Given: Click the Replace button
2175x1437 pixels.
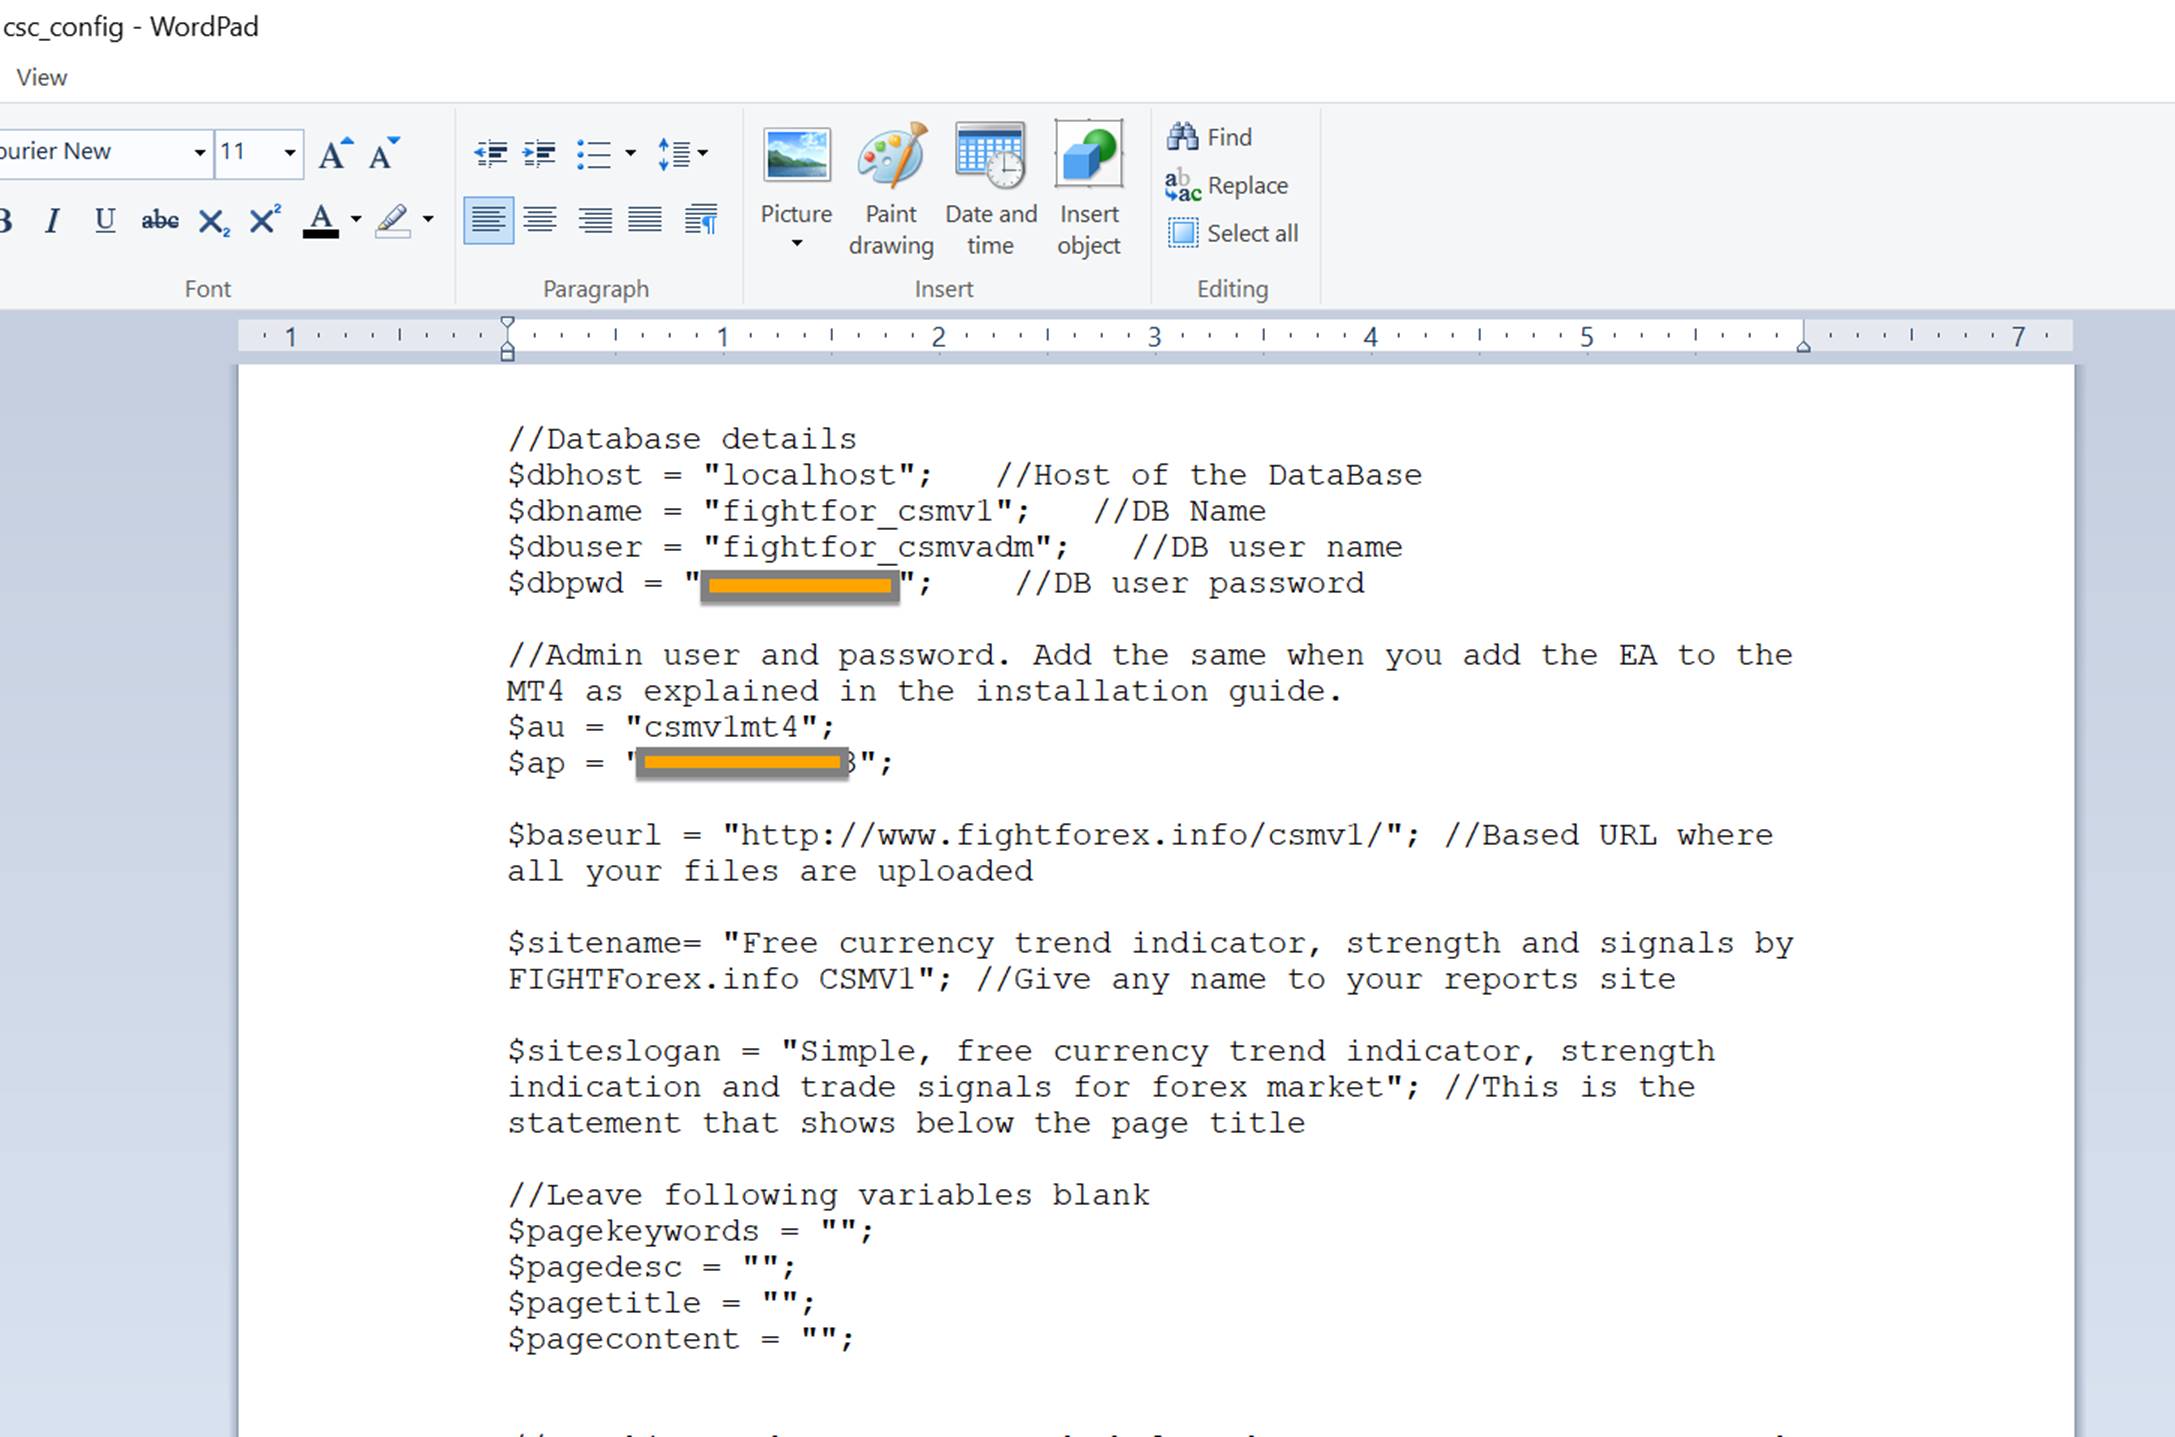Looking at the screenshot, I should point(1227,185).
